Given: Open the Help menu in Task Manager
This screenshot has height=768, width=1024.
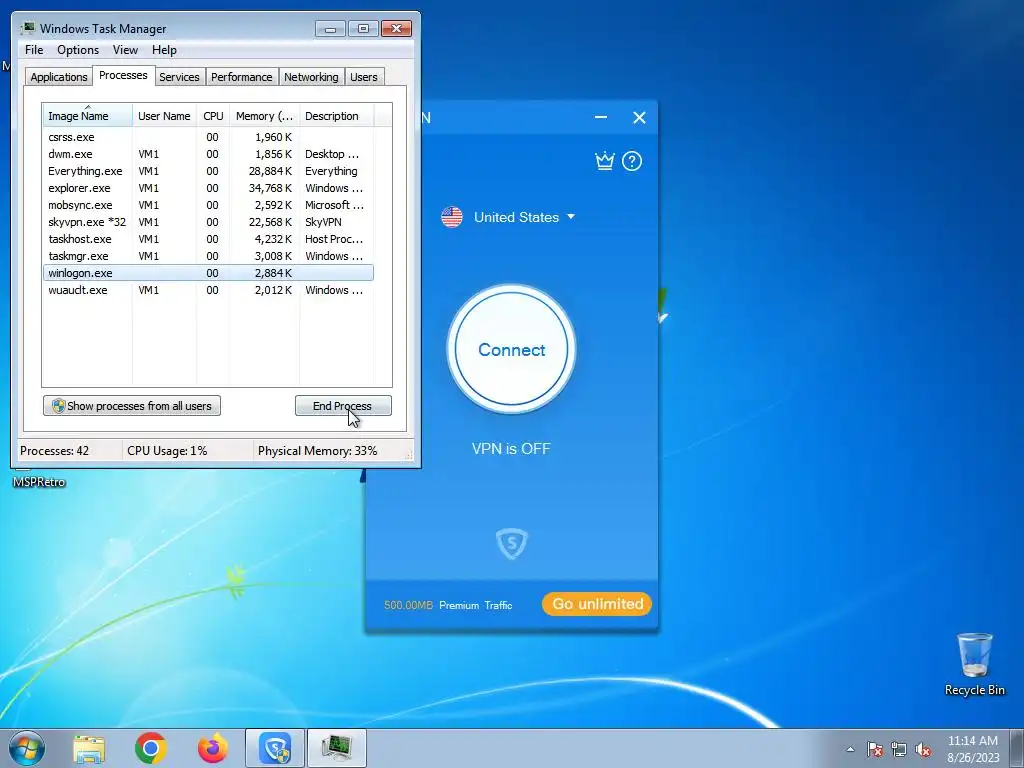Looking at the screenshot, I should pos(164,50).
